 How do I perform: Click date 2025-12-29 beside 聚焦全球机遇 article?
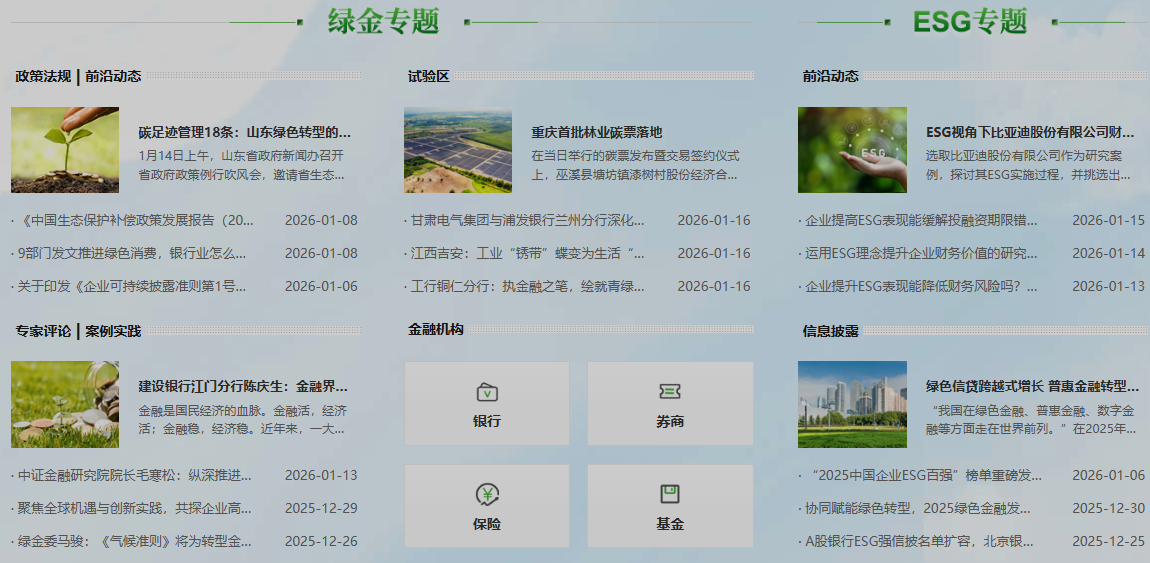point(321,508)
